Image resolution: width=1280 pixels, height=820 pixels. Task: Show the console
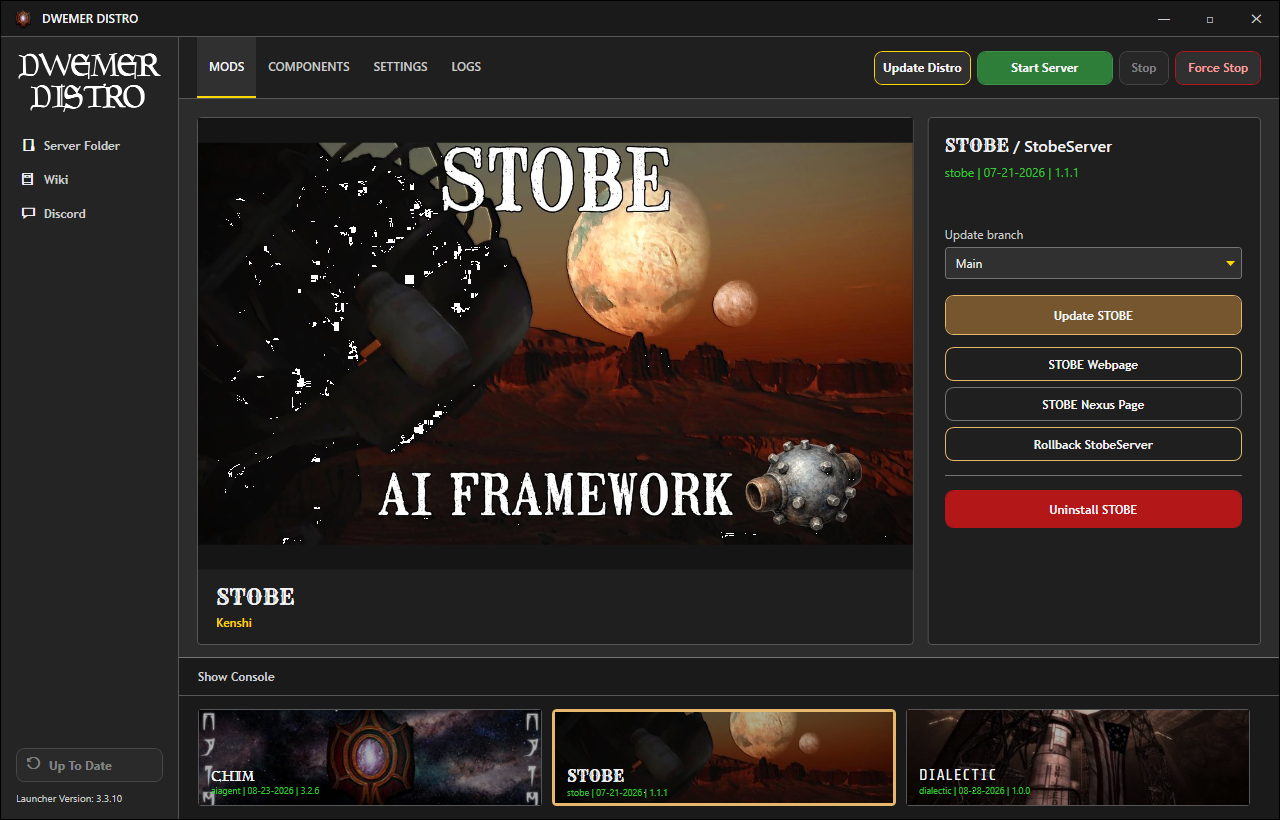(x=236, y=677)
